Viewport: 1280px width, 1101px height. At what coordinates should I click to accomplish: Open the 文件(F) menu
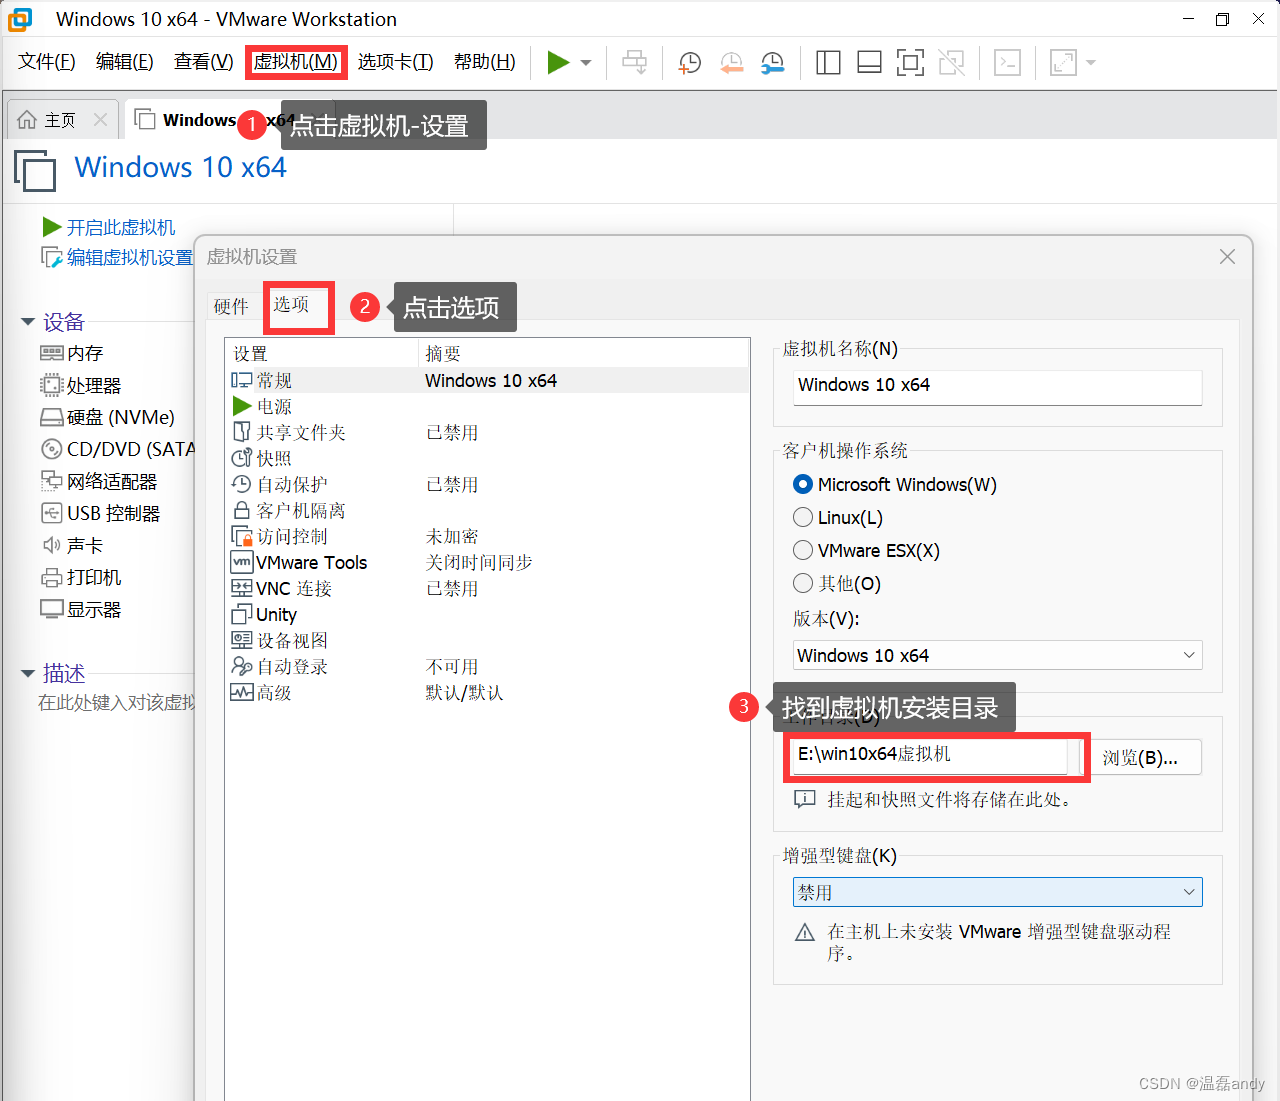(x=47, y=62)
